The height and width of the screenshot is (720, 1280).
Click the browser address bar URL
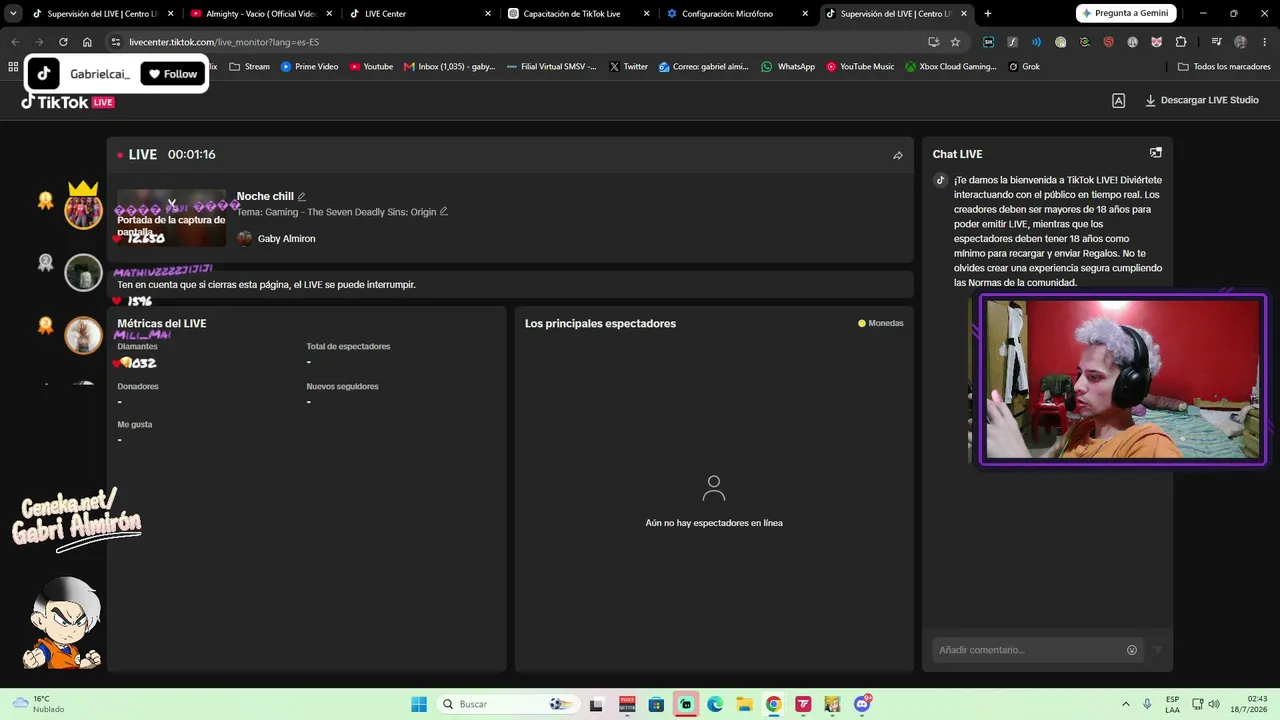tap(224, 42)
